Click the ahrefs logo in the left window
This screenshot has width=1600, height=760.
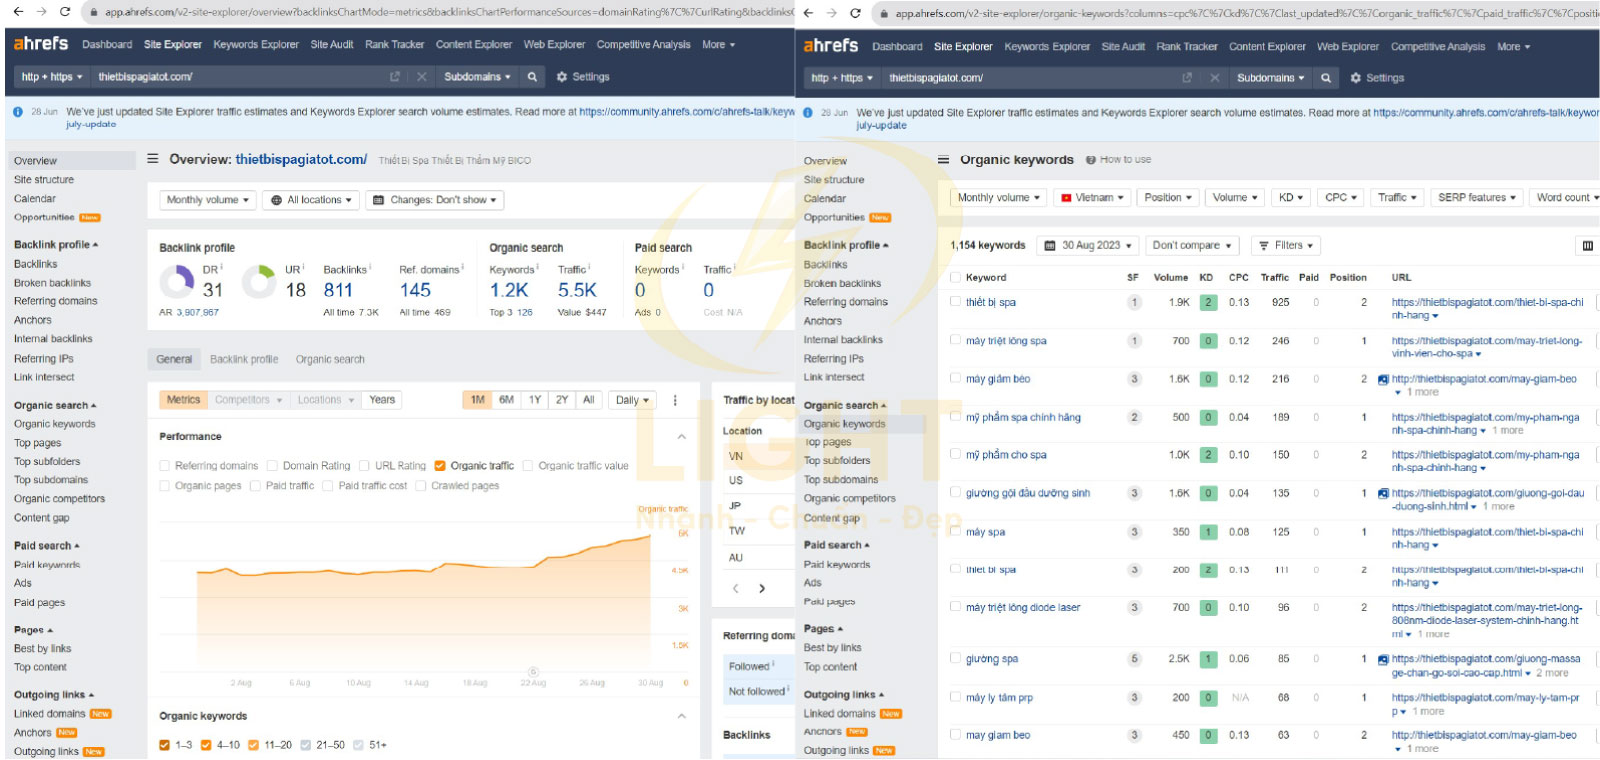click(41, 44)
